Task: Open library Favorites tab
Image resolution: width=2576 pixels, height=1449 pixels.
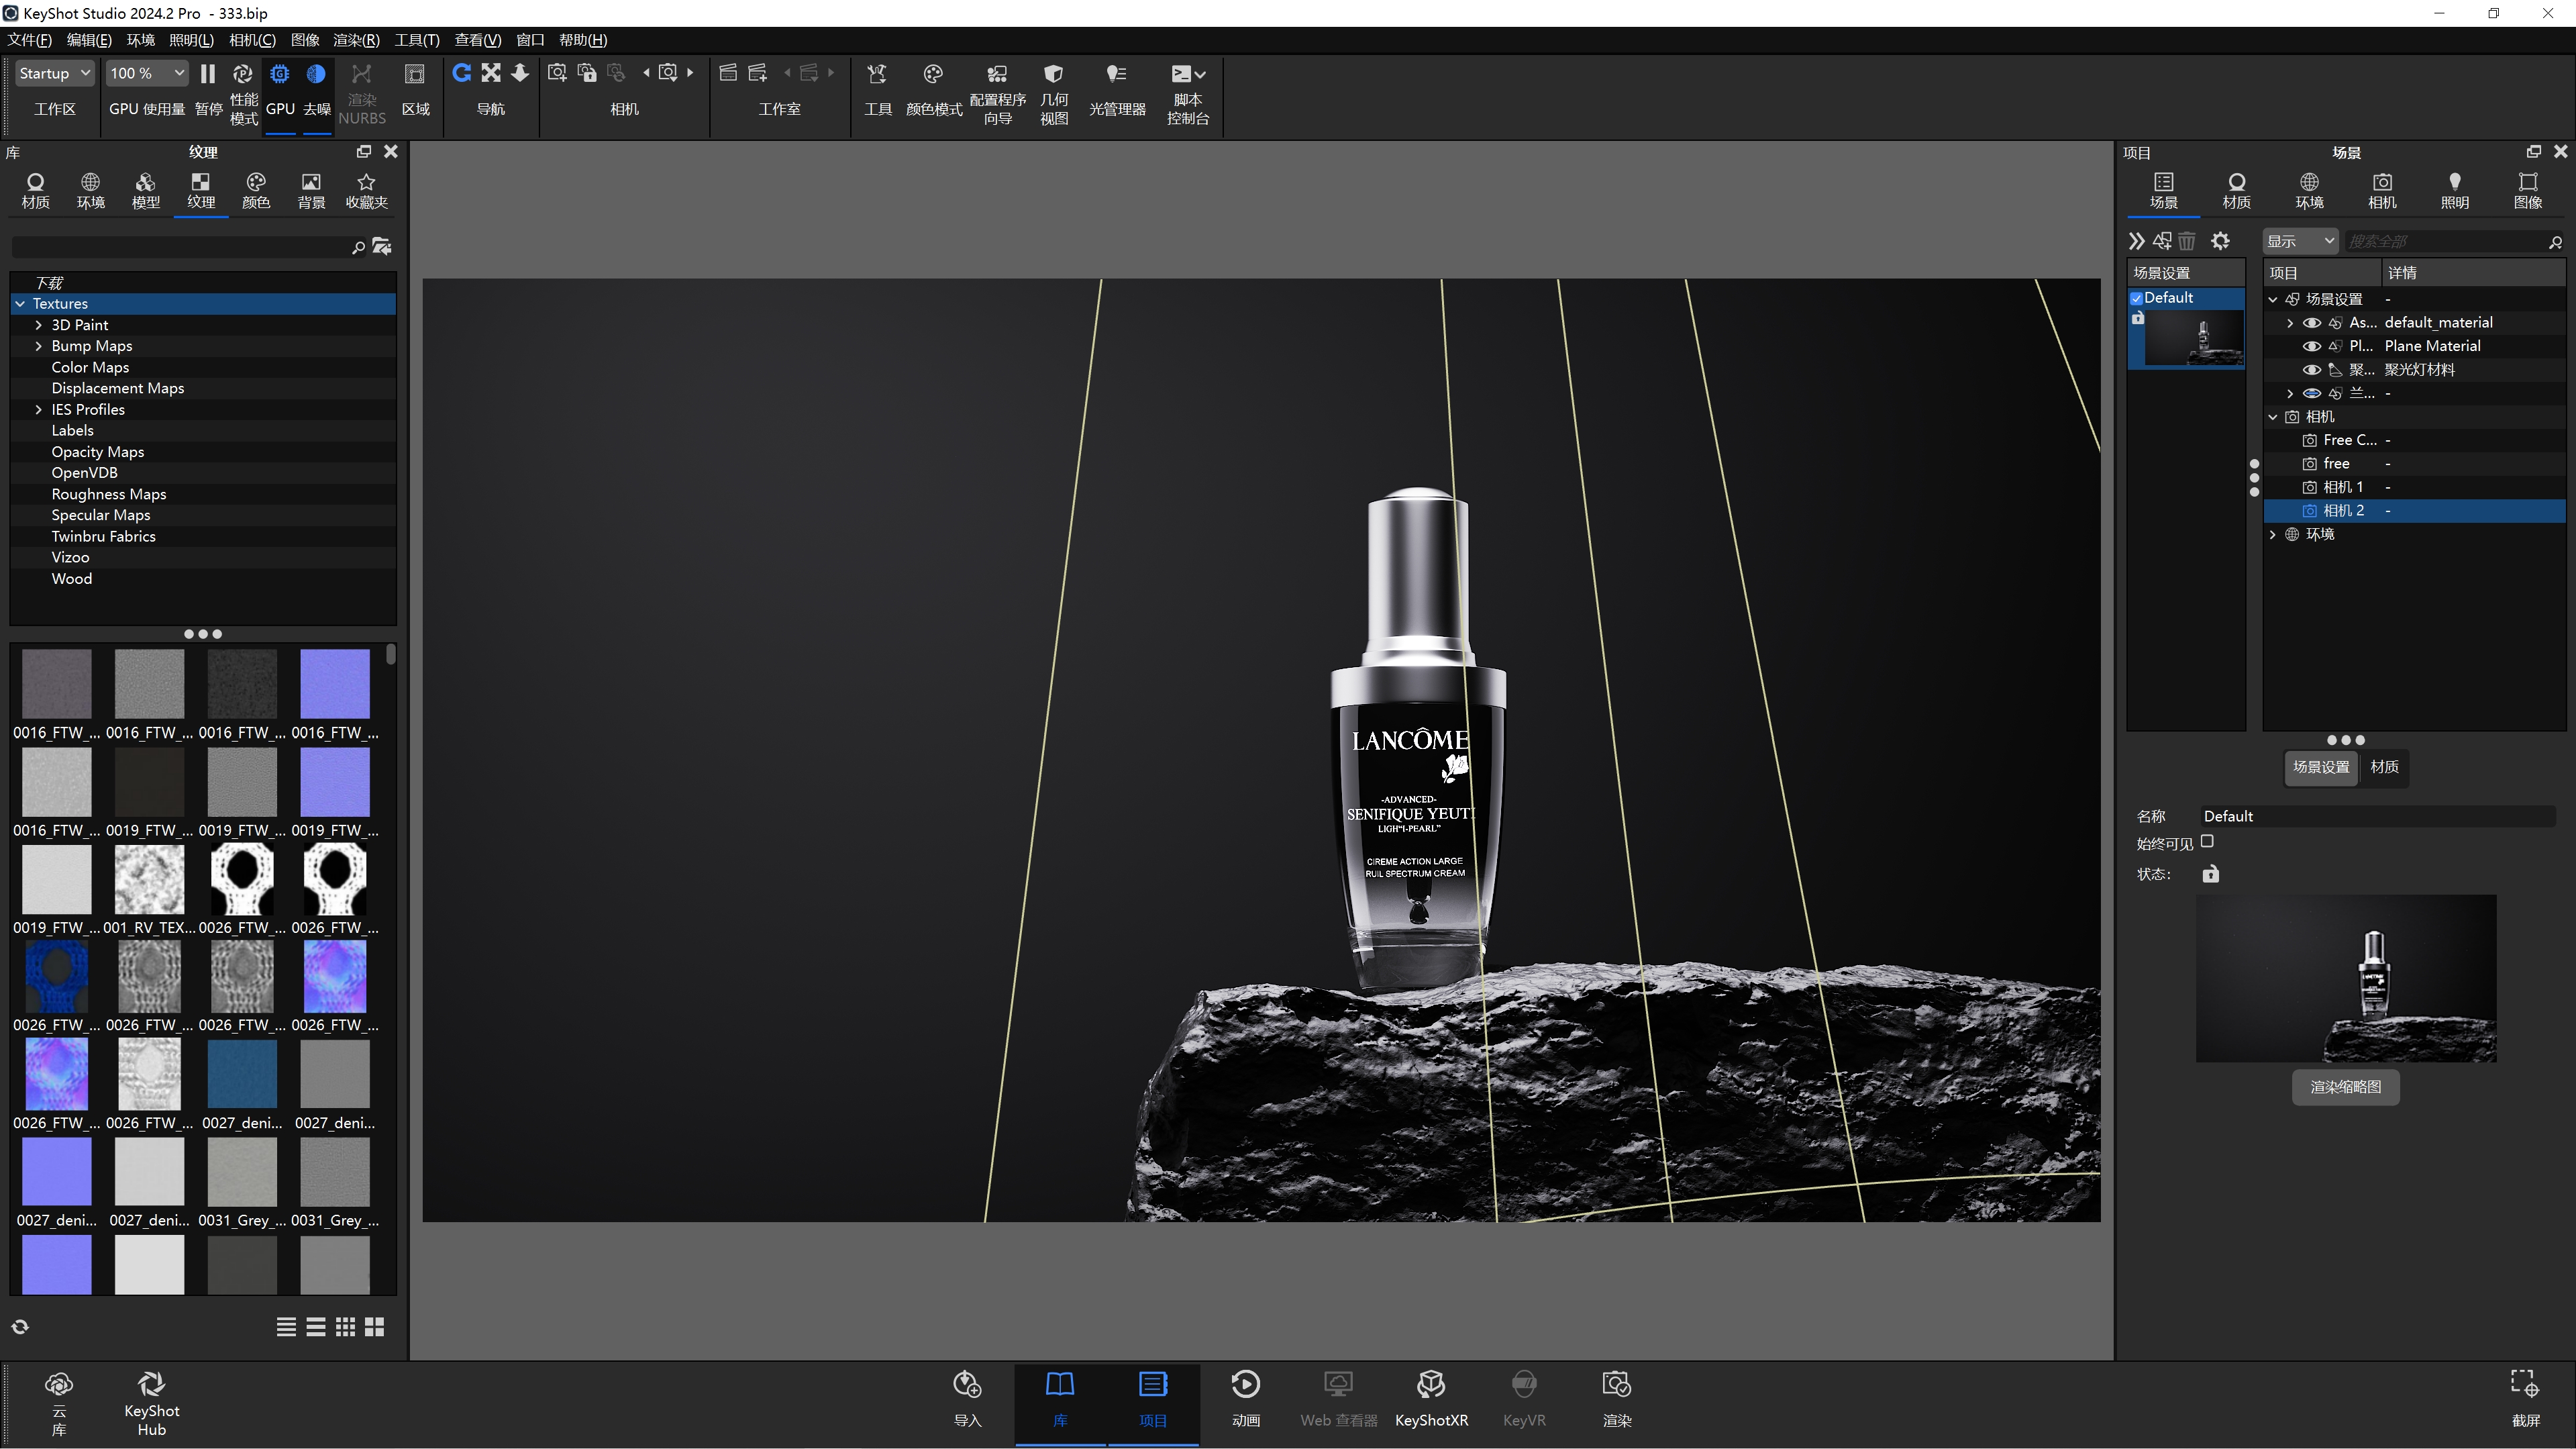Action: tap(366, 190)
